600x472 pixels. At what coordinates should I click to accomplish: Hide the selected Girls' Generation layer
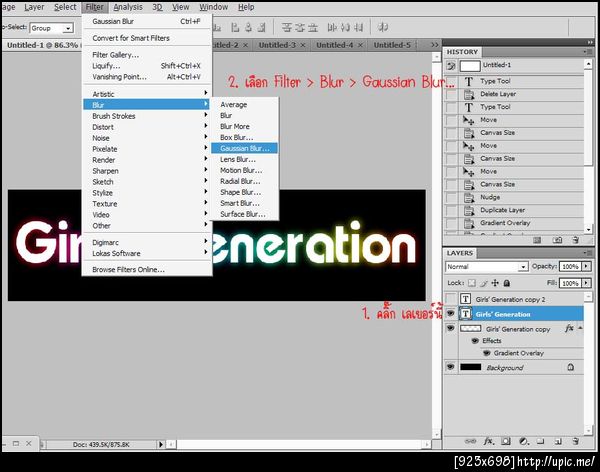point(451,314)
